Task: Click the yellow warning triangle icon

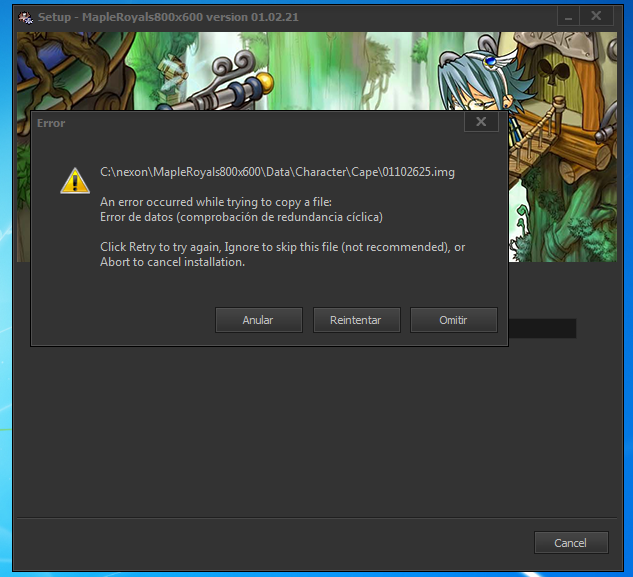Action: pos(74,180)
